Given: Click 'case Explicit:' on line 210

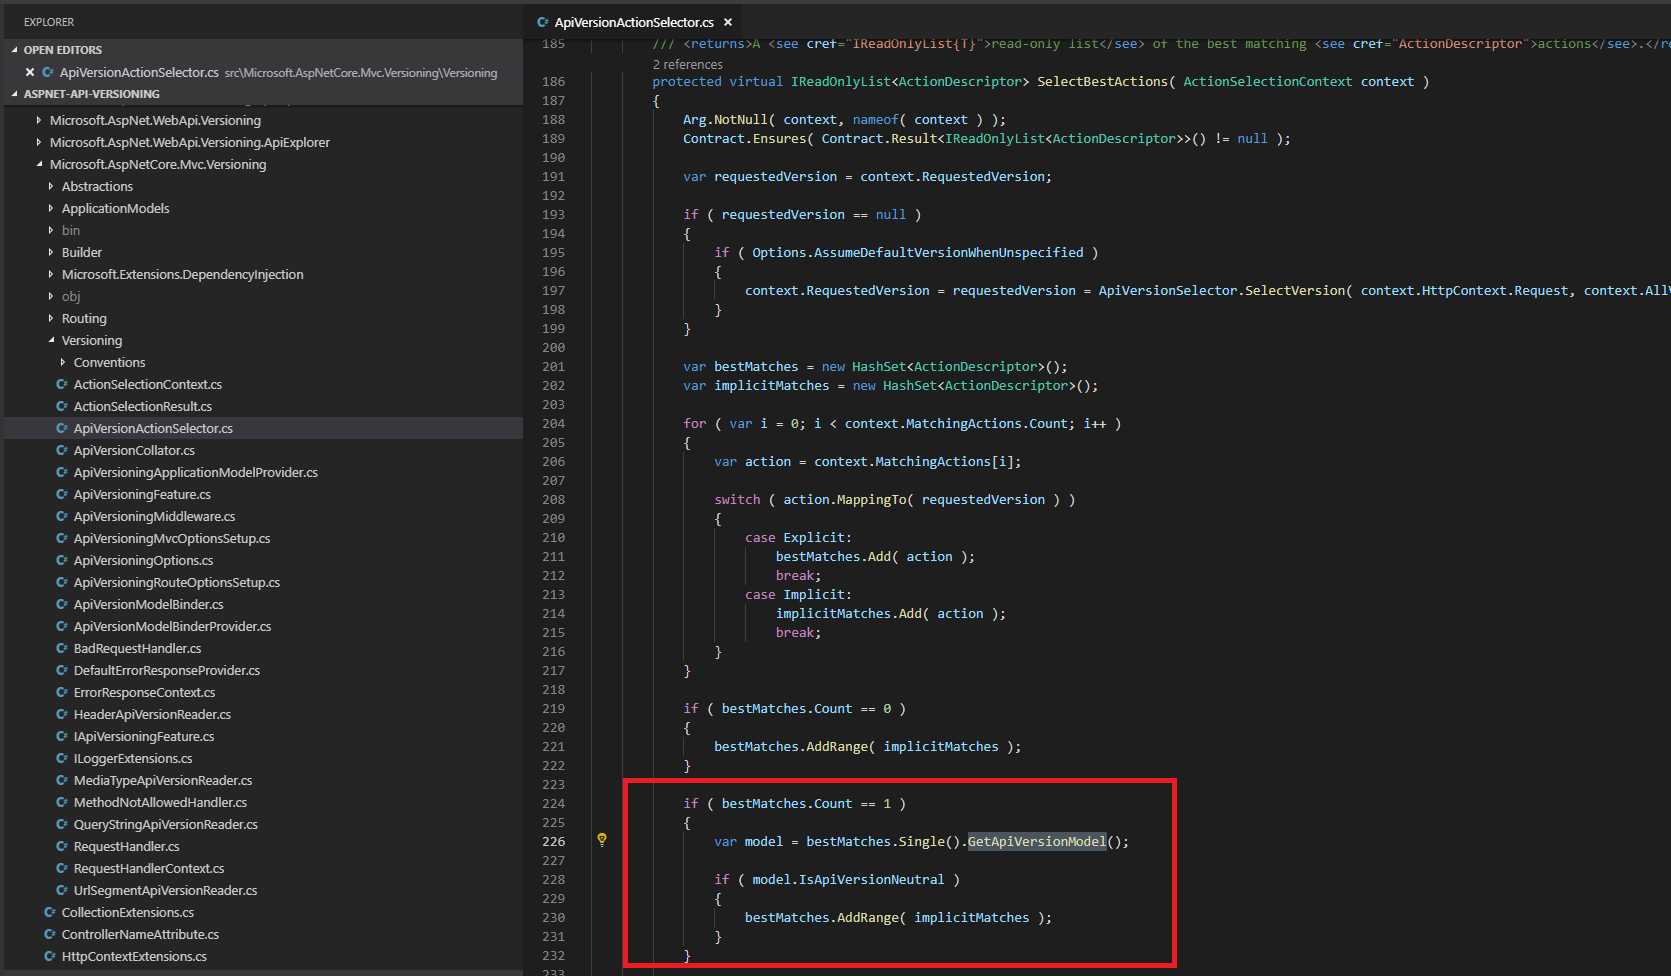Looking at the screenshot, I should [798, 537].
